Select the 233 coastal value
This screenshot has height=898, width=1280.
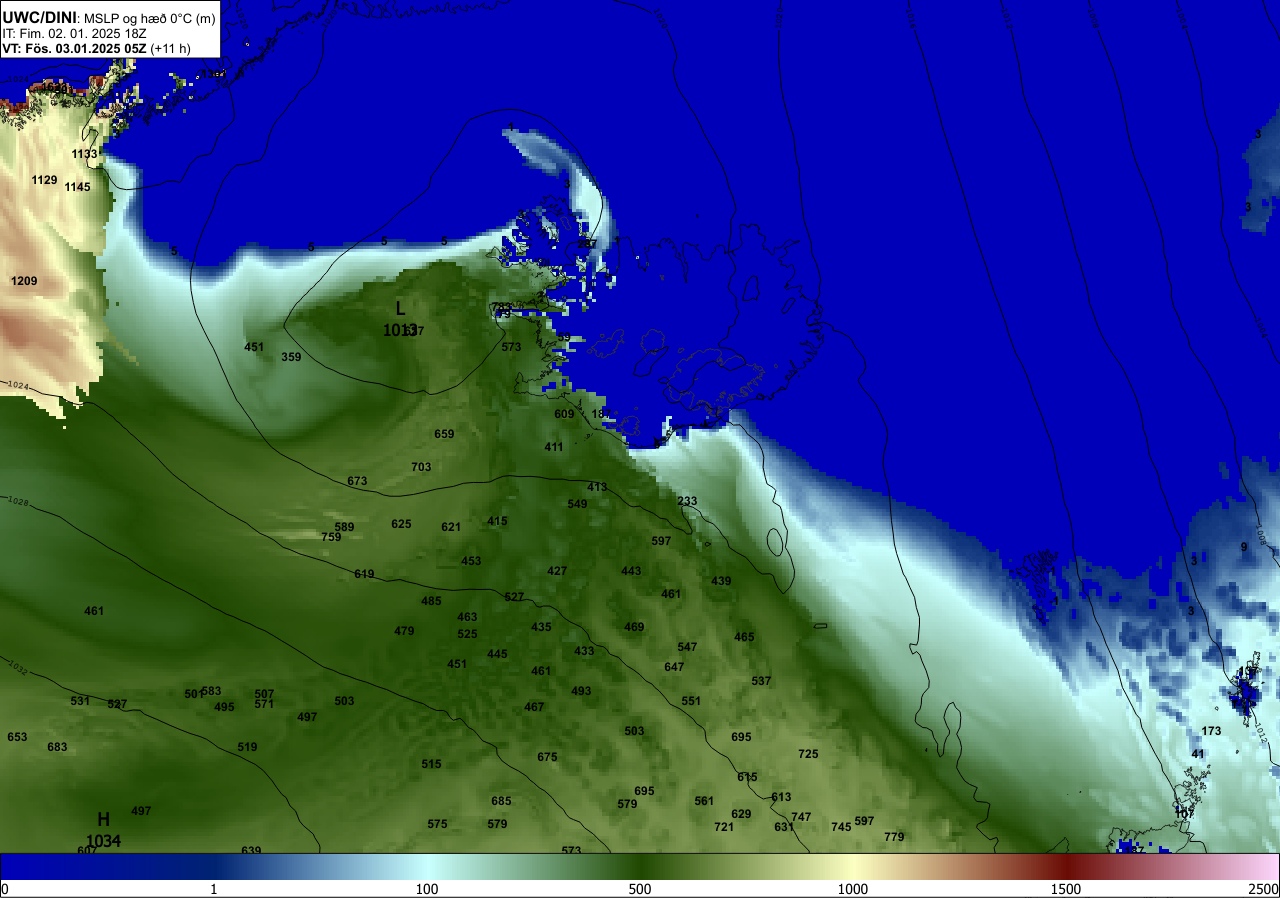pos(687,501)
